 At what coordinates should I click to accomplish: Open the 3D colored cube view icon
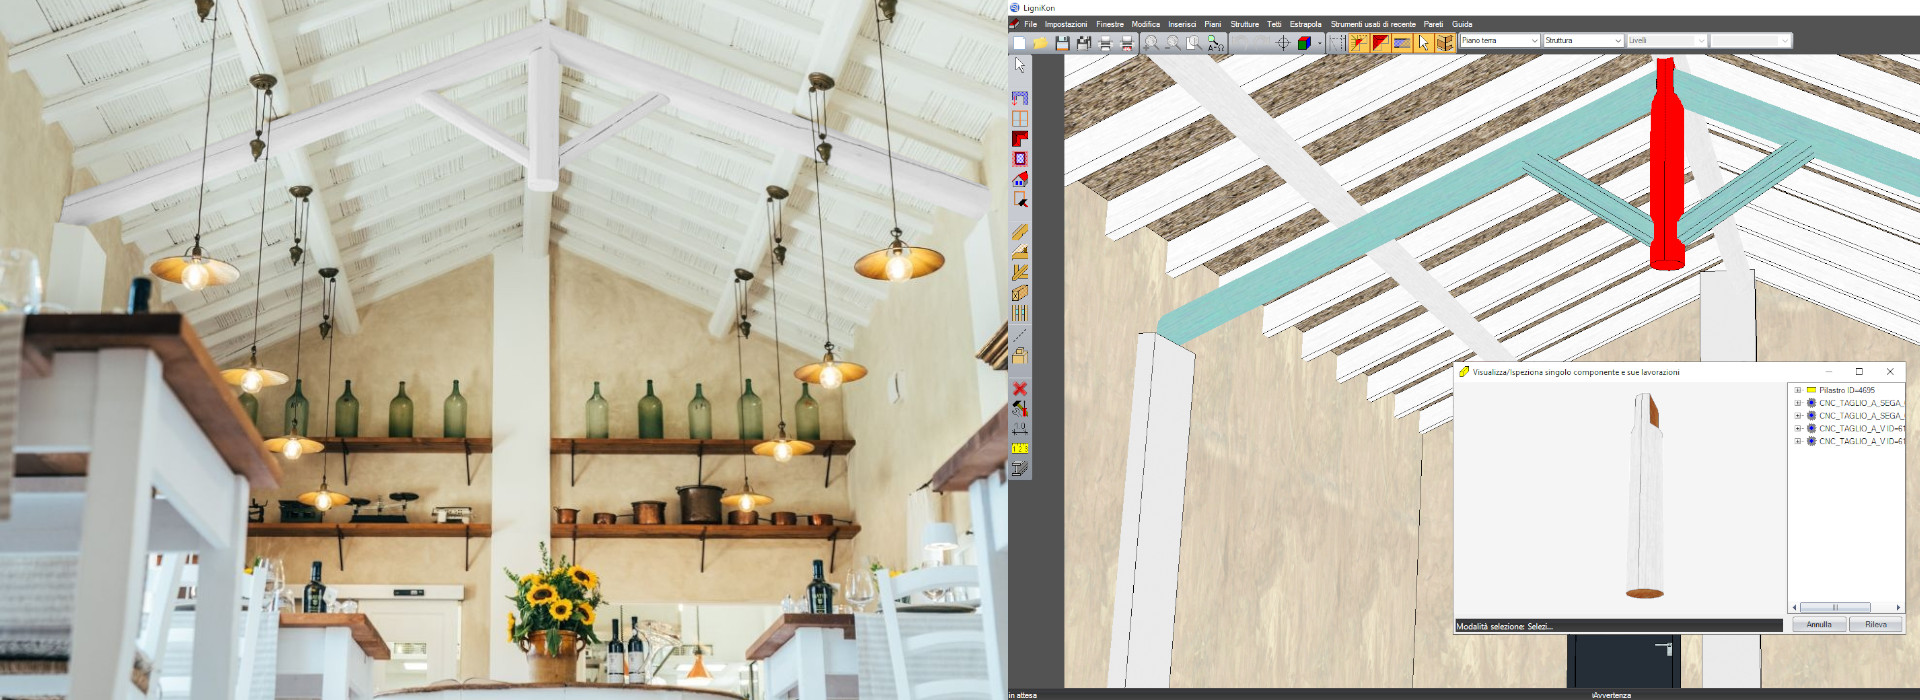click(x=1304, y=43)
